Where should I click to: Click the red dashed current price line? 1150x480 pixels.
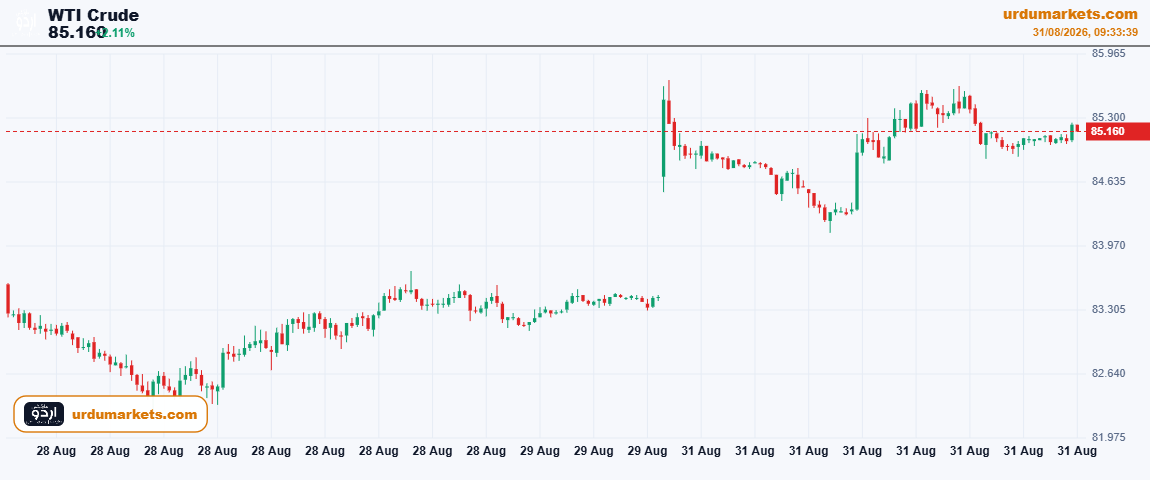tap(543, 131)
